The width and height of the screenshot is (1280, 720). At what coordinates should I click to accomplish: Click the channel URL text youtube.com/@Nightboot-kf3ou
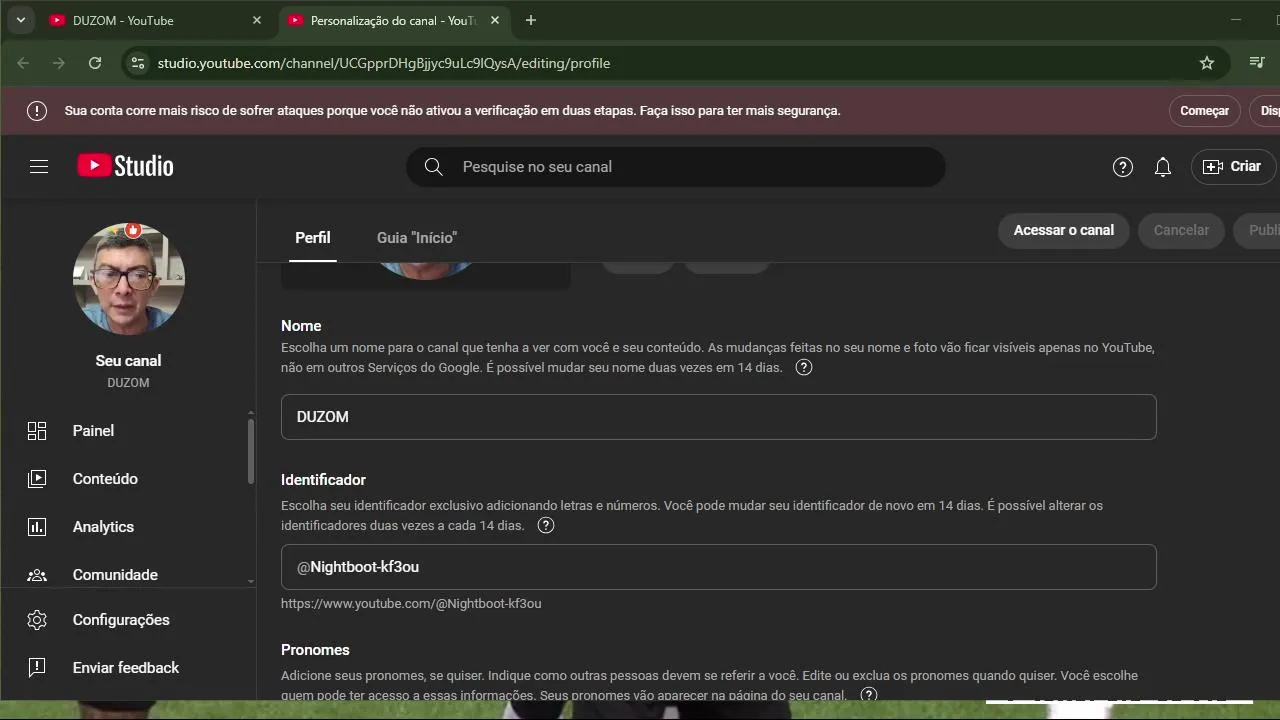click(411, 604)
